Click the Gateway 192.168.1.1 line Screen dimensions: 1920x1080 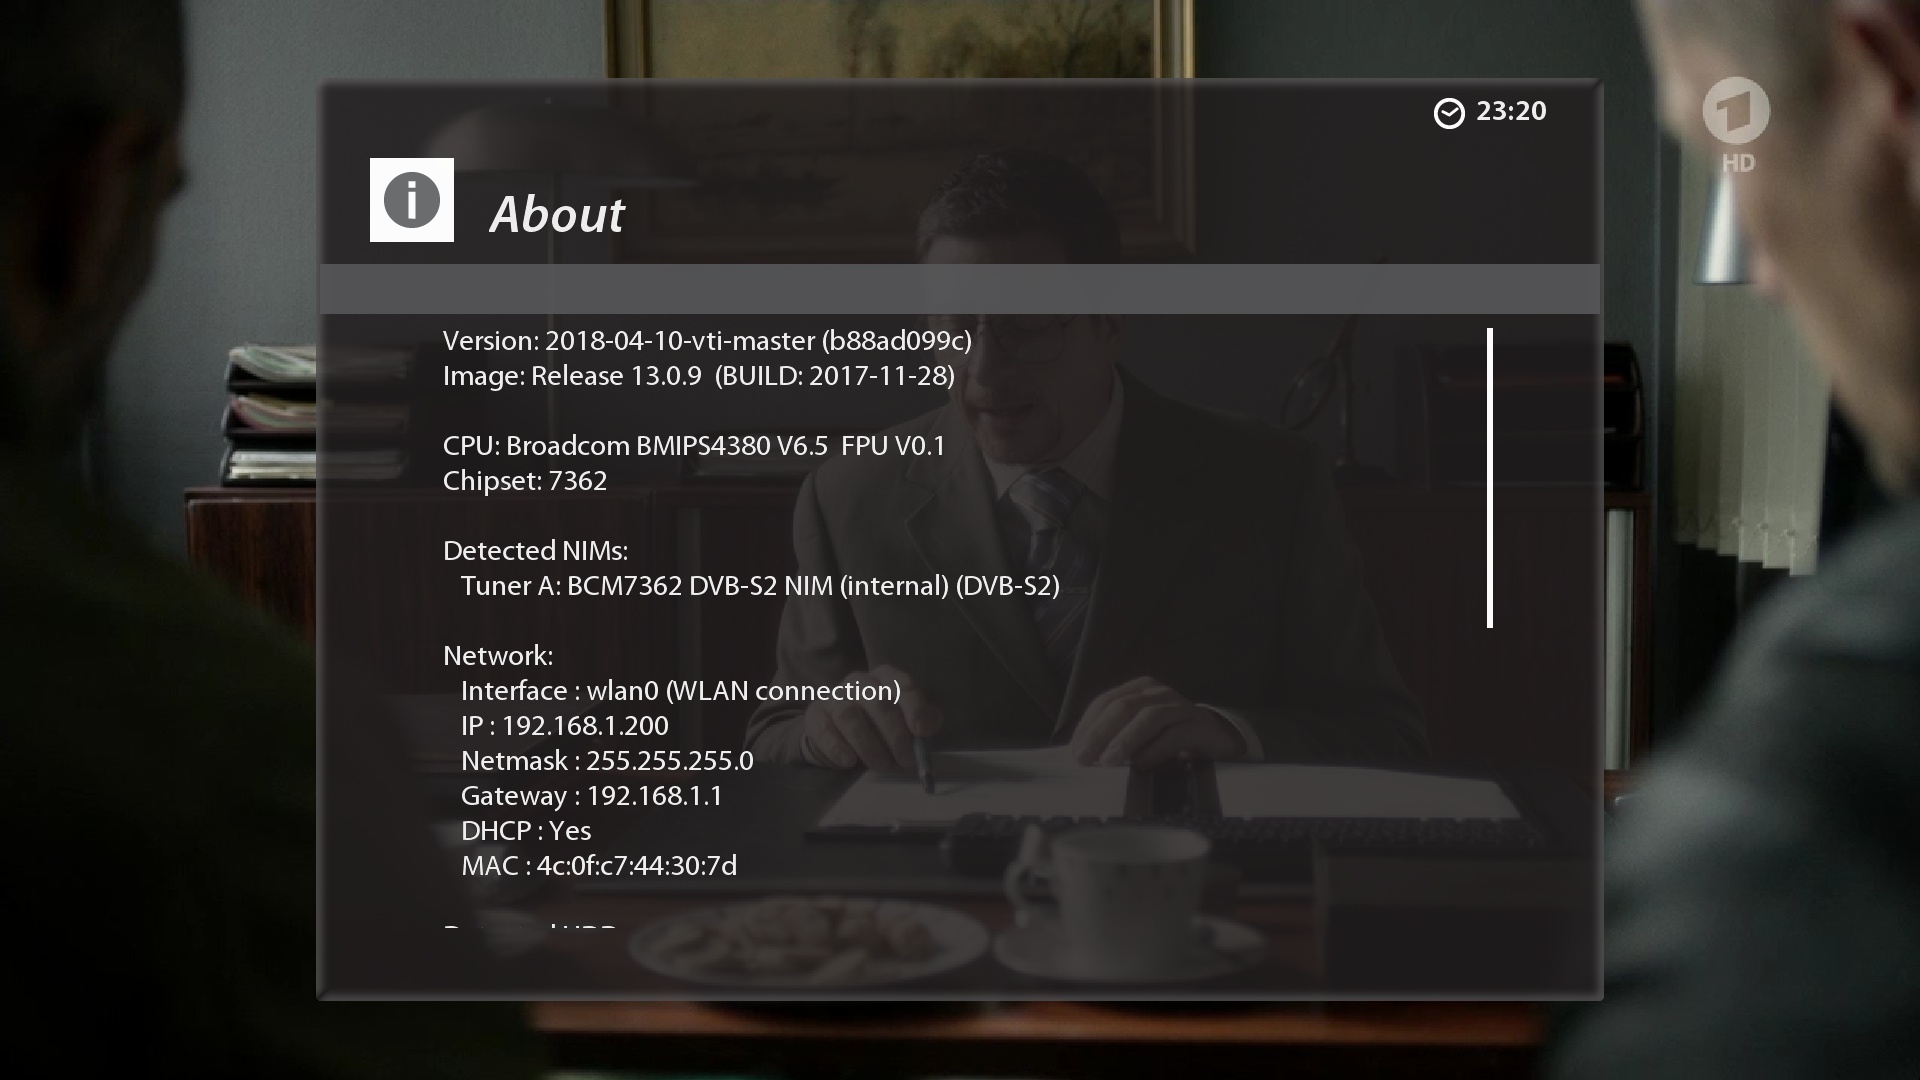pyautogui.click(x=591, y=796)
